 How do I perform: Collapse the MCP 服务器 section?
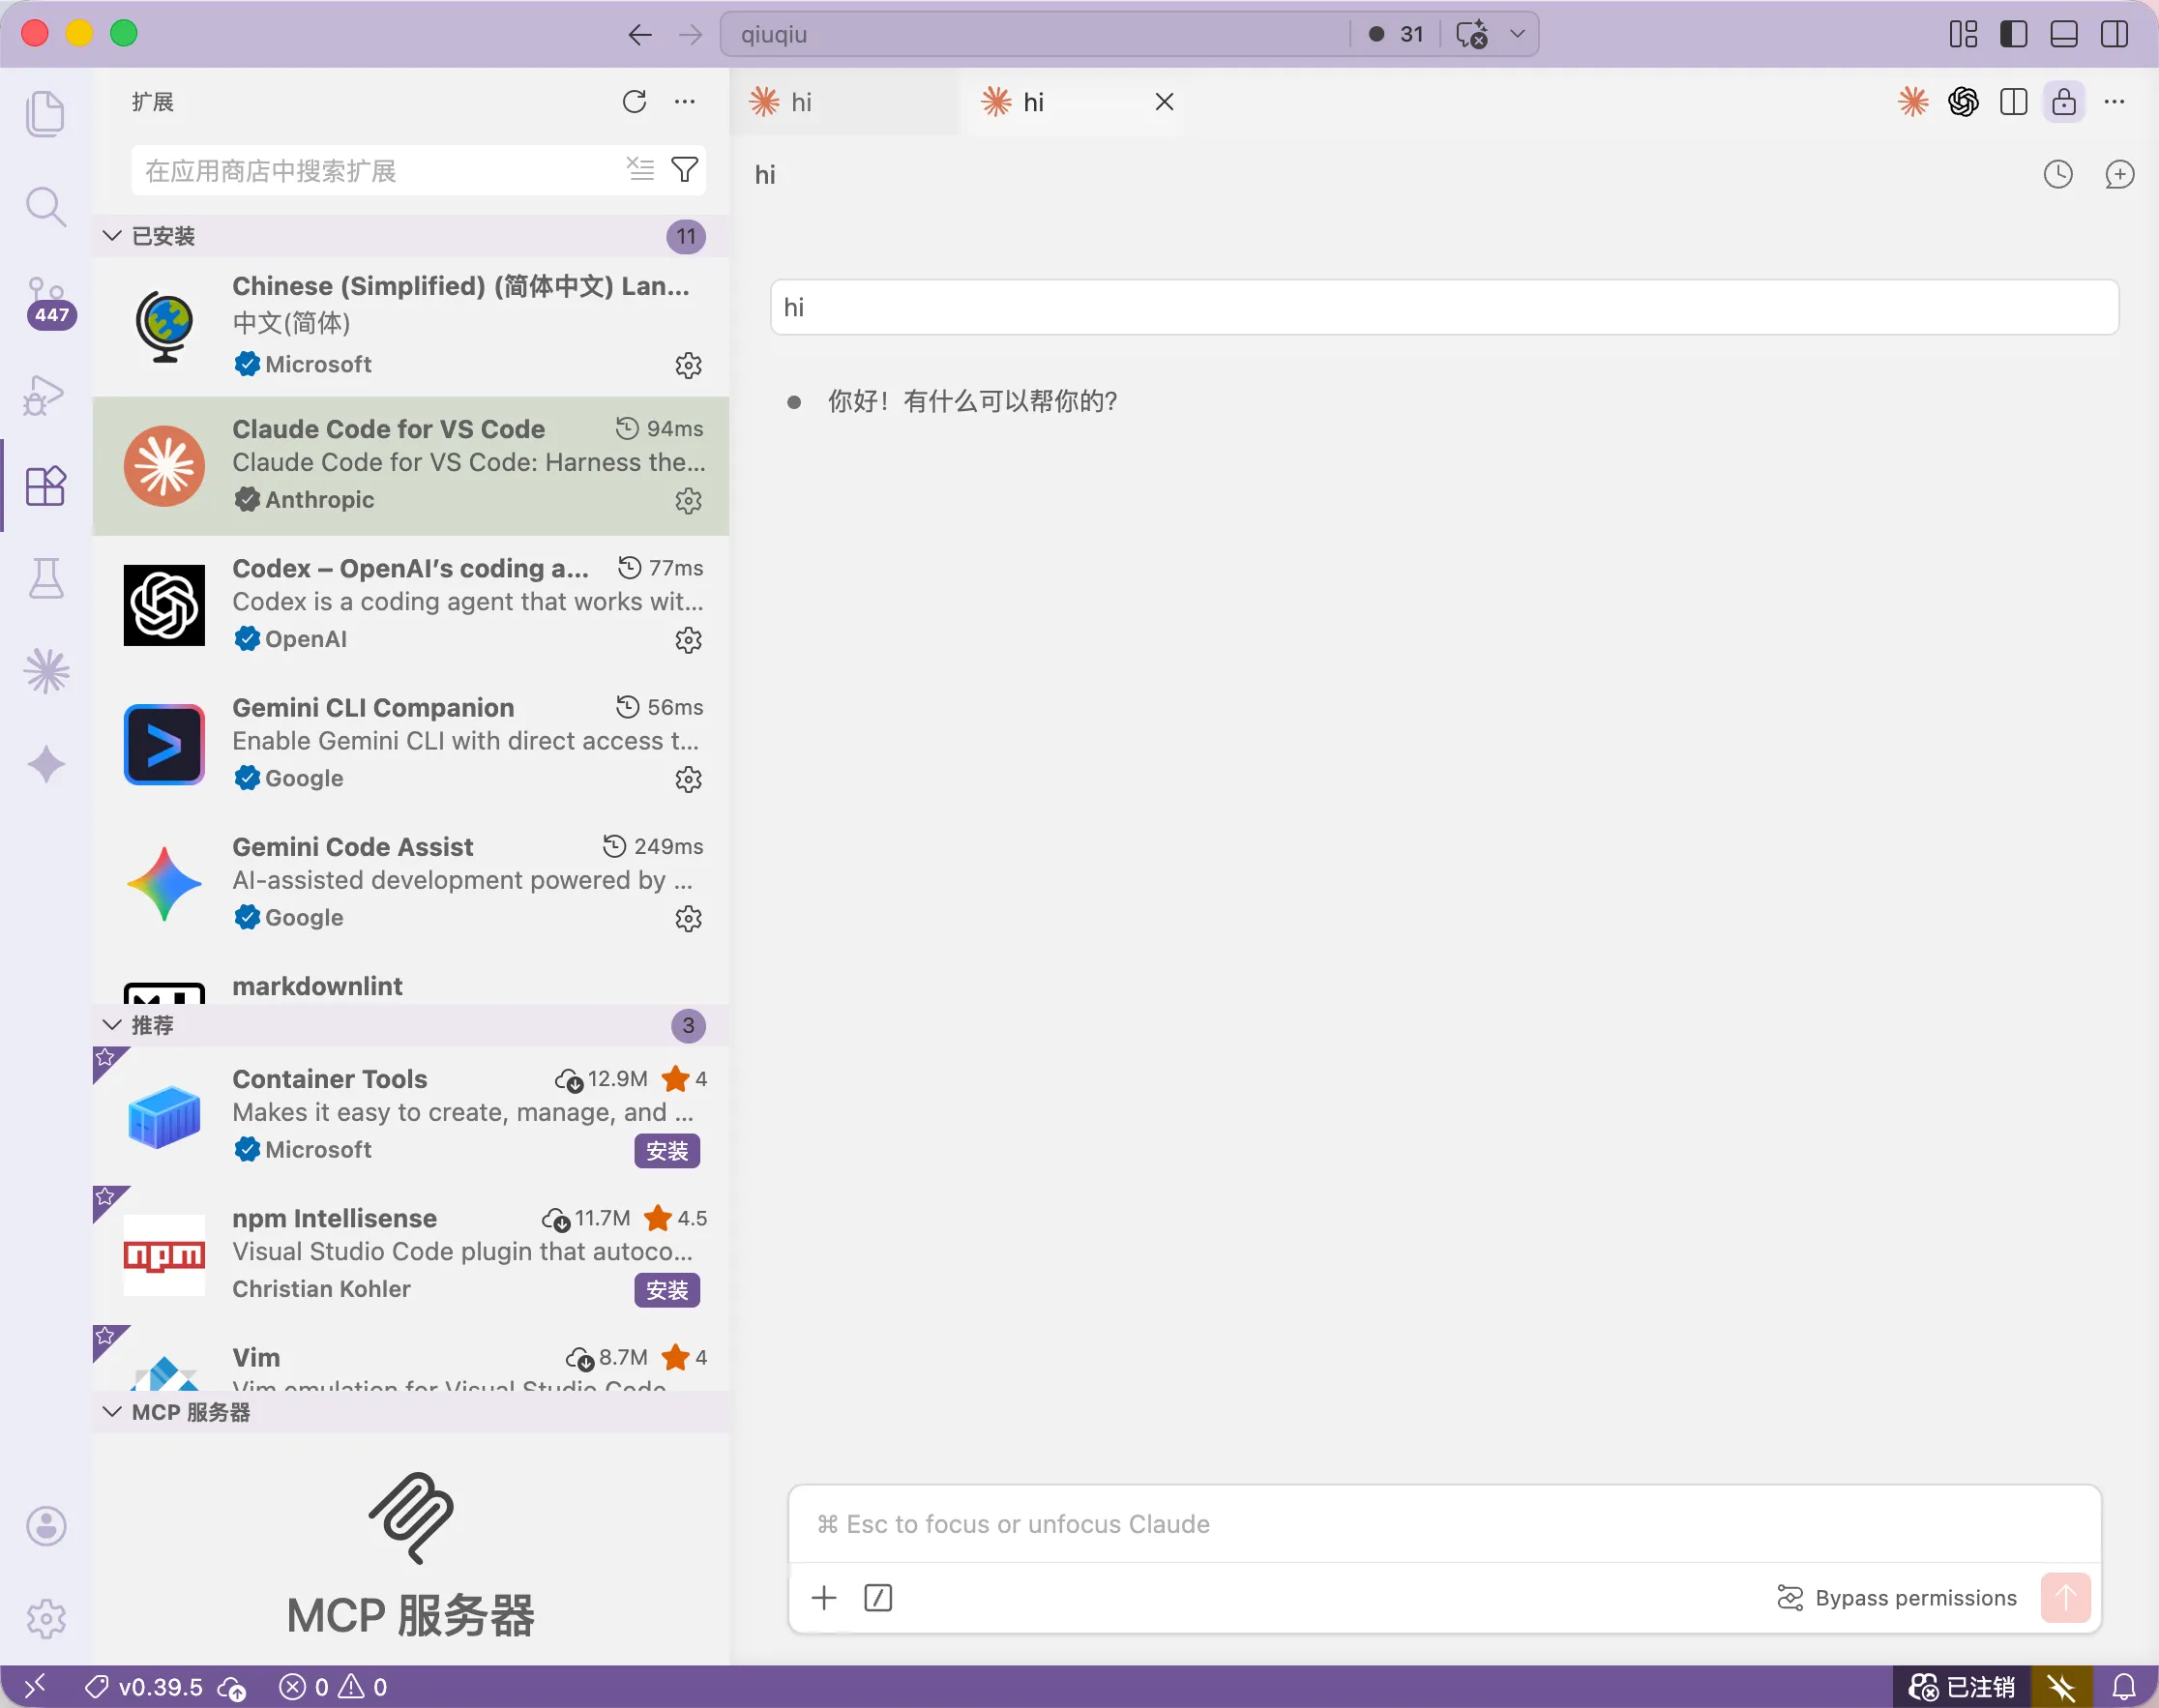coord(410,1412)
